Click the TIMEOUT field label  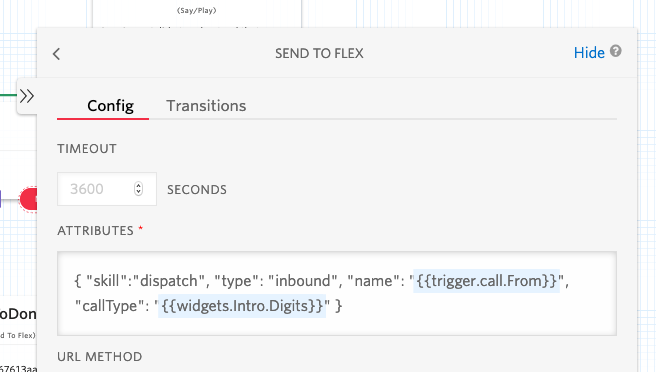(x=87, y=149)
